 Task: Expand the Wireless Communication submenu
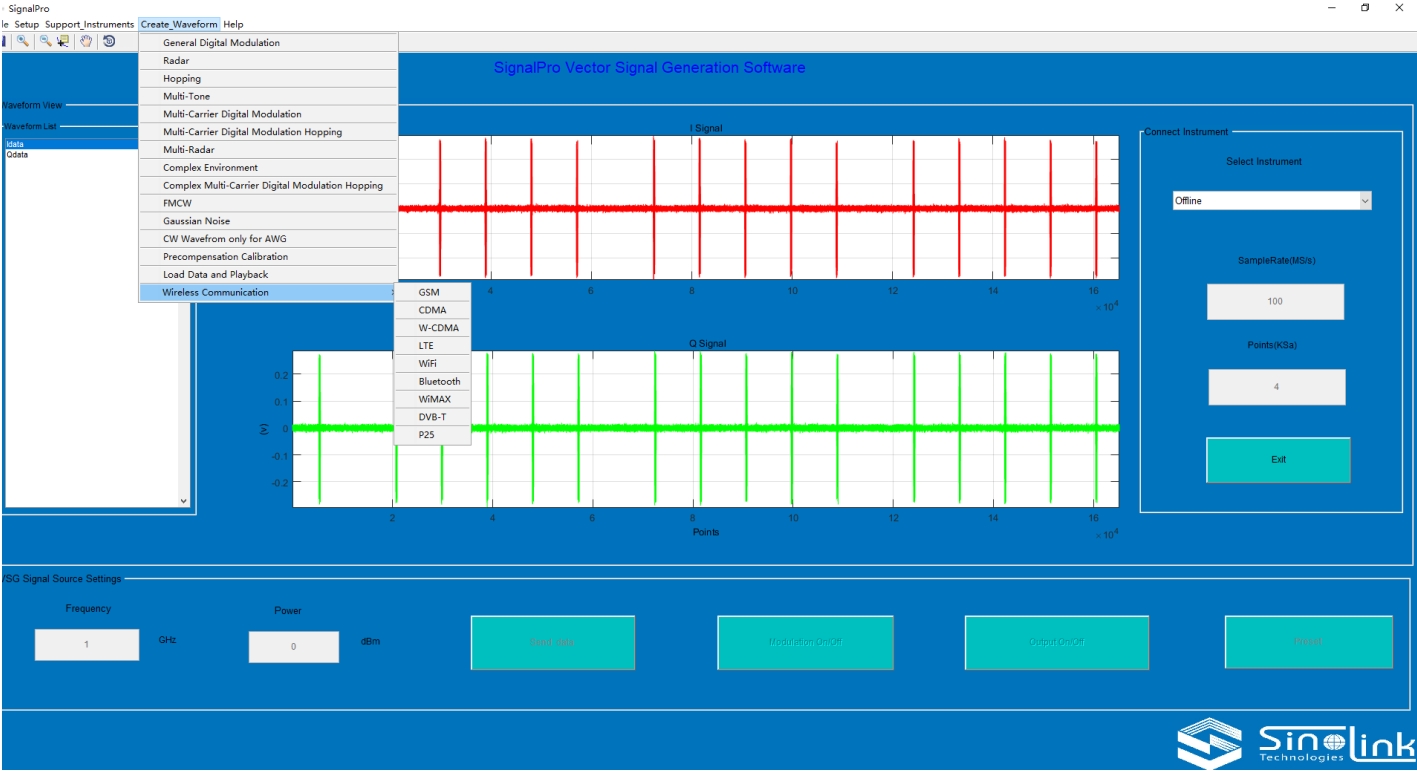click(268, 293)
